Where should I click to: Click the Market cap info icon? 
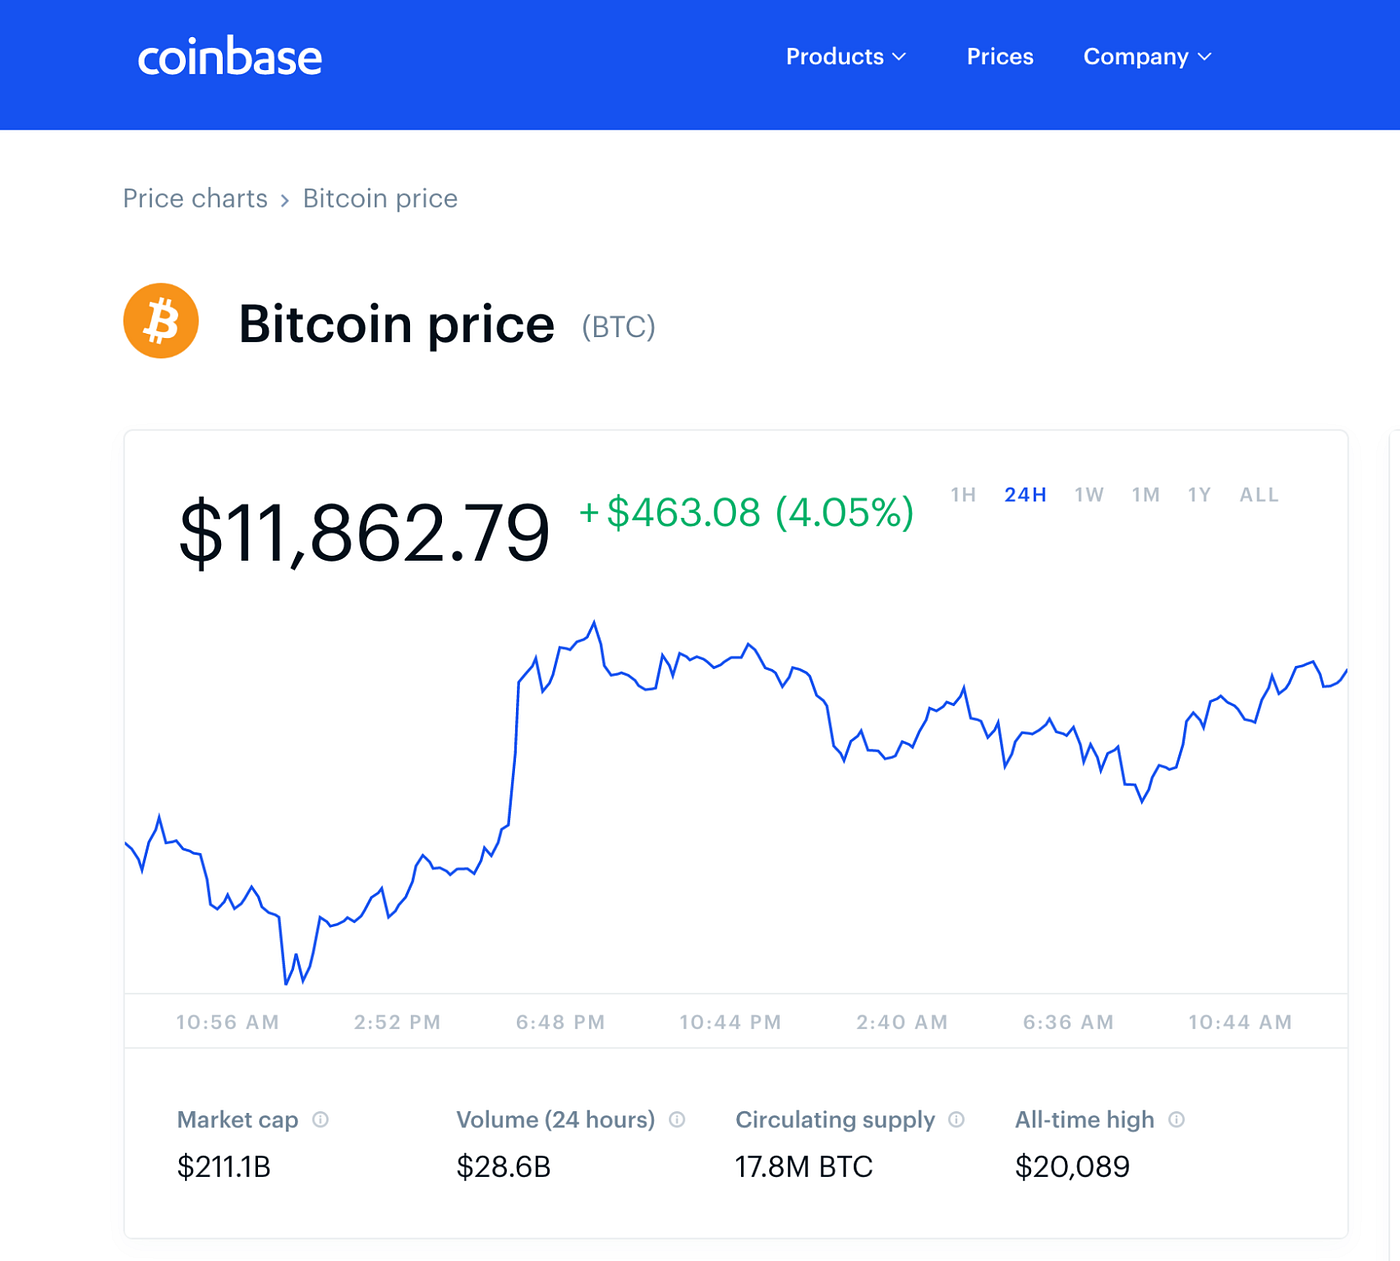320,1120
